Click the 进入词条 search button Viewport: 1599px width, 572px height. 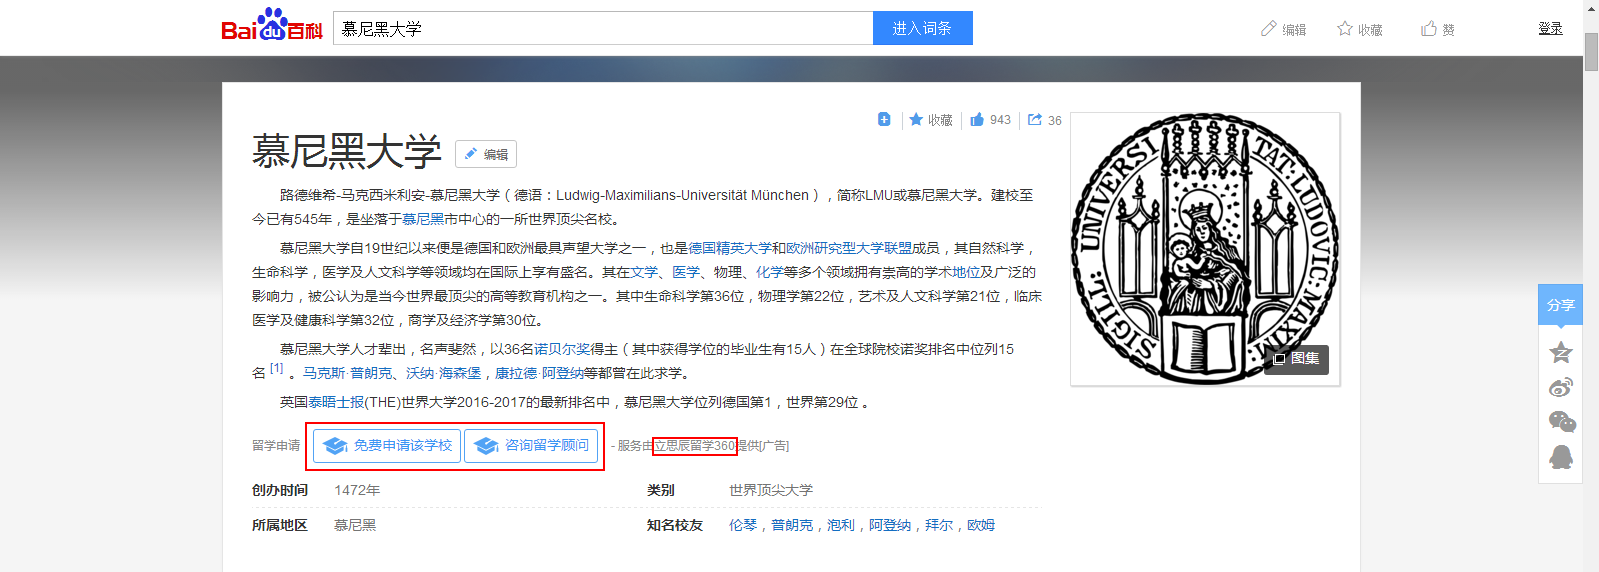tap(922, 28)
